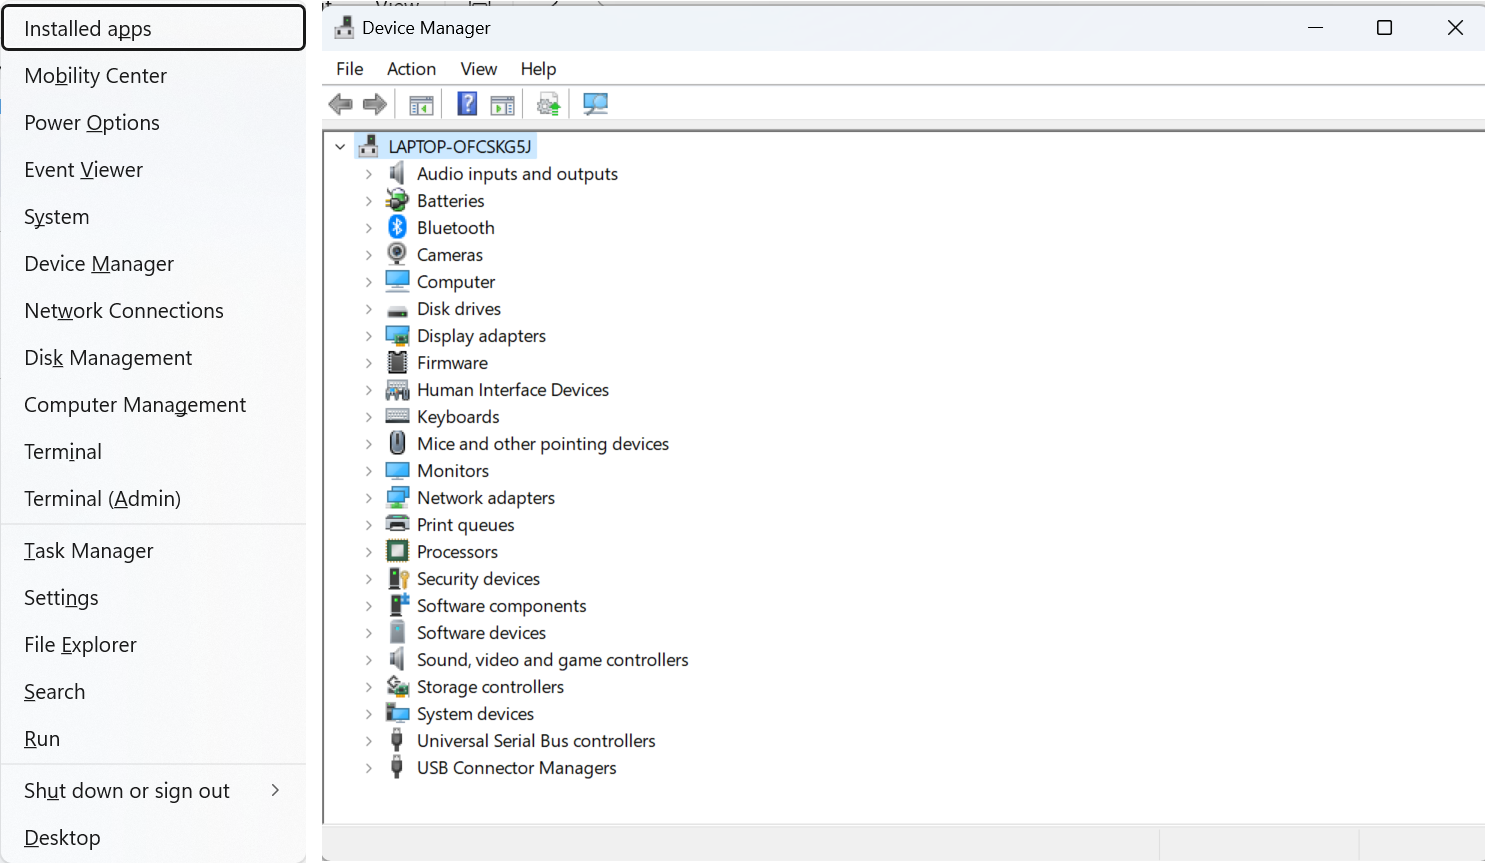The width and height of the screenshot is (1485, 863).
Task: Click the Back navigation arrow in the toolbar
Action: [340, 103]
